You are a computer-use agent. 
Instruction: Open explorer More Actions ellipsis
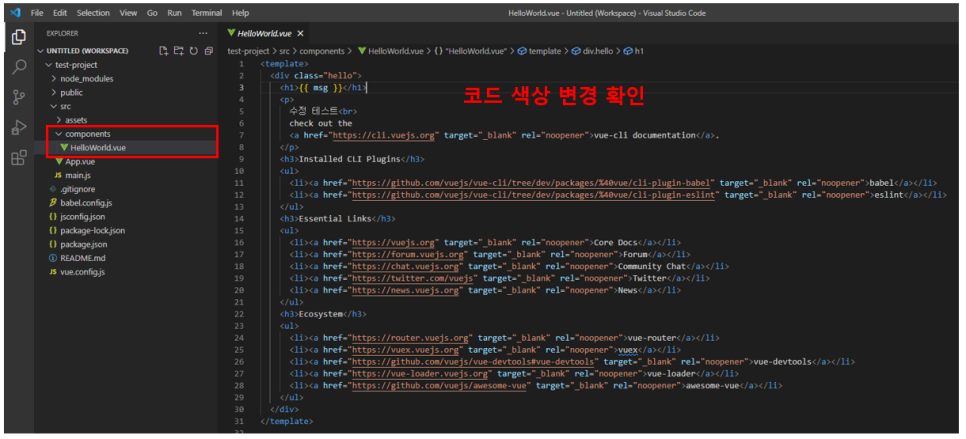pyautogui.click(x=203, y=33)
